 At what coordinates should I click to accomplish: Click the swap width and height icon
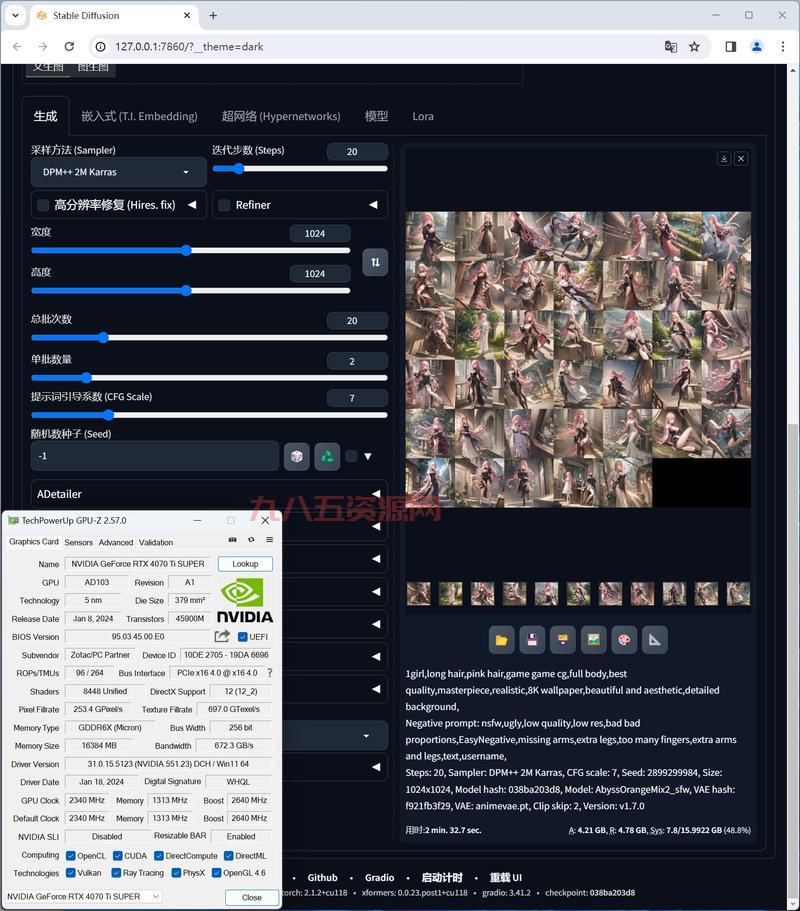(375, 262)
